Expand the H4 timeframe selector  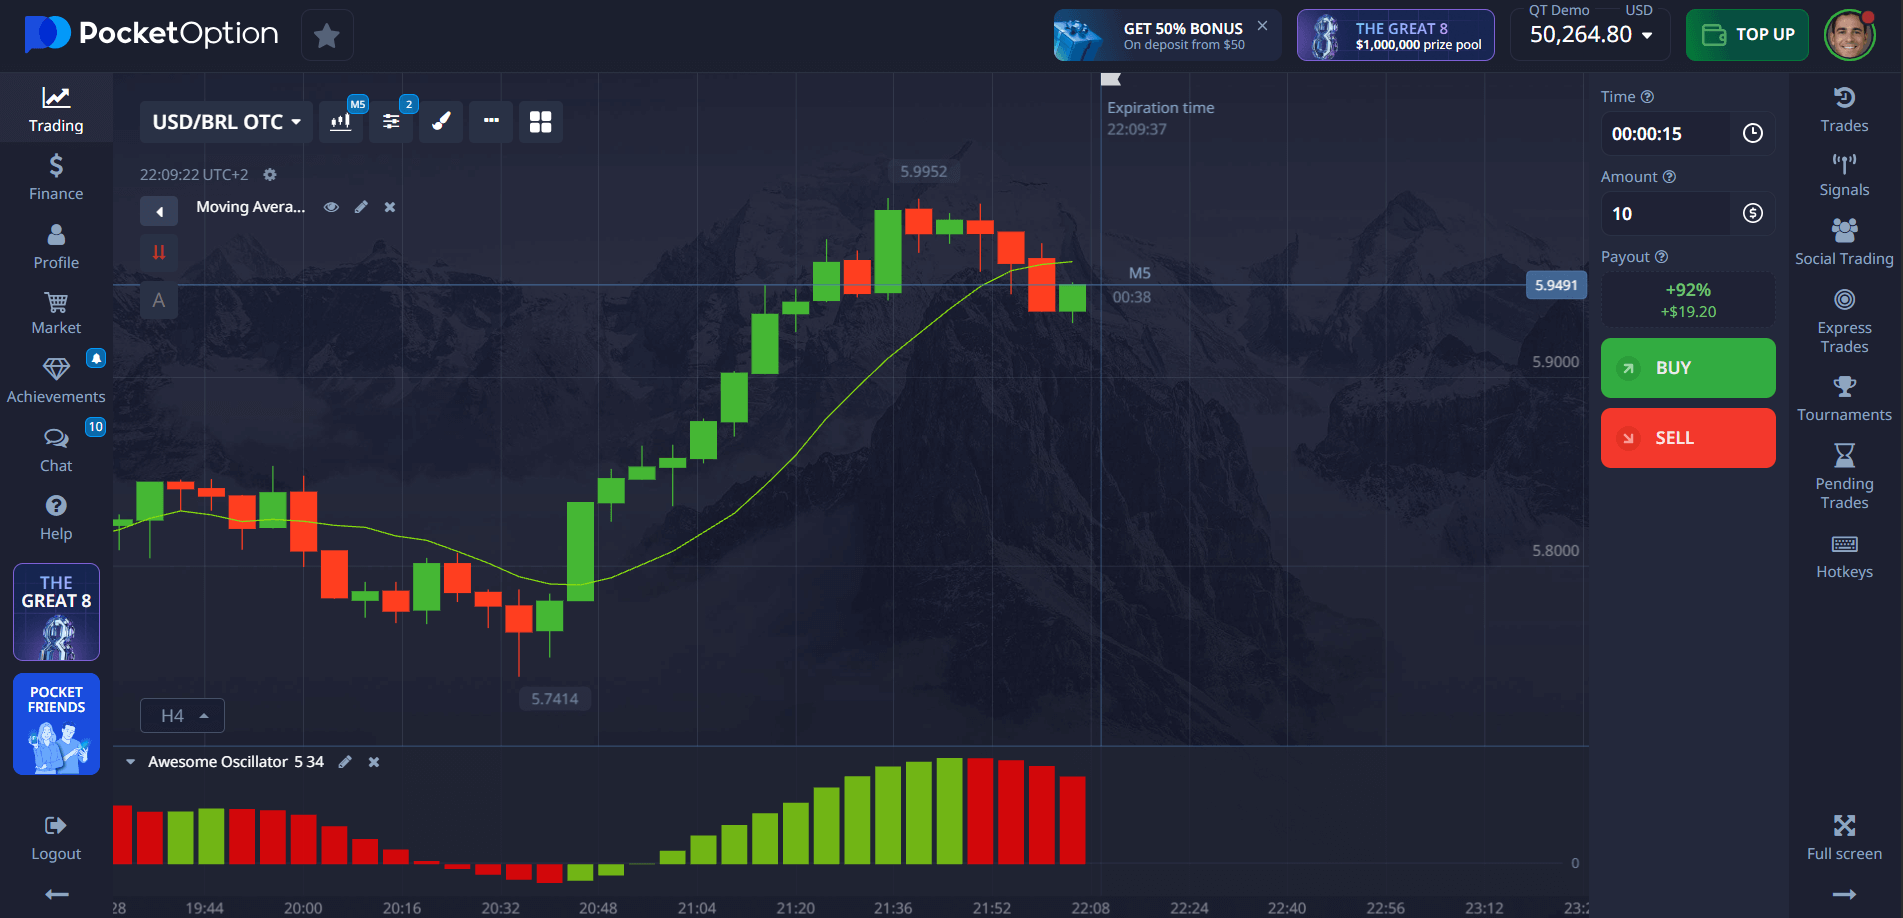coord(183,716)
